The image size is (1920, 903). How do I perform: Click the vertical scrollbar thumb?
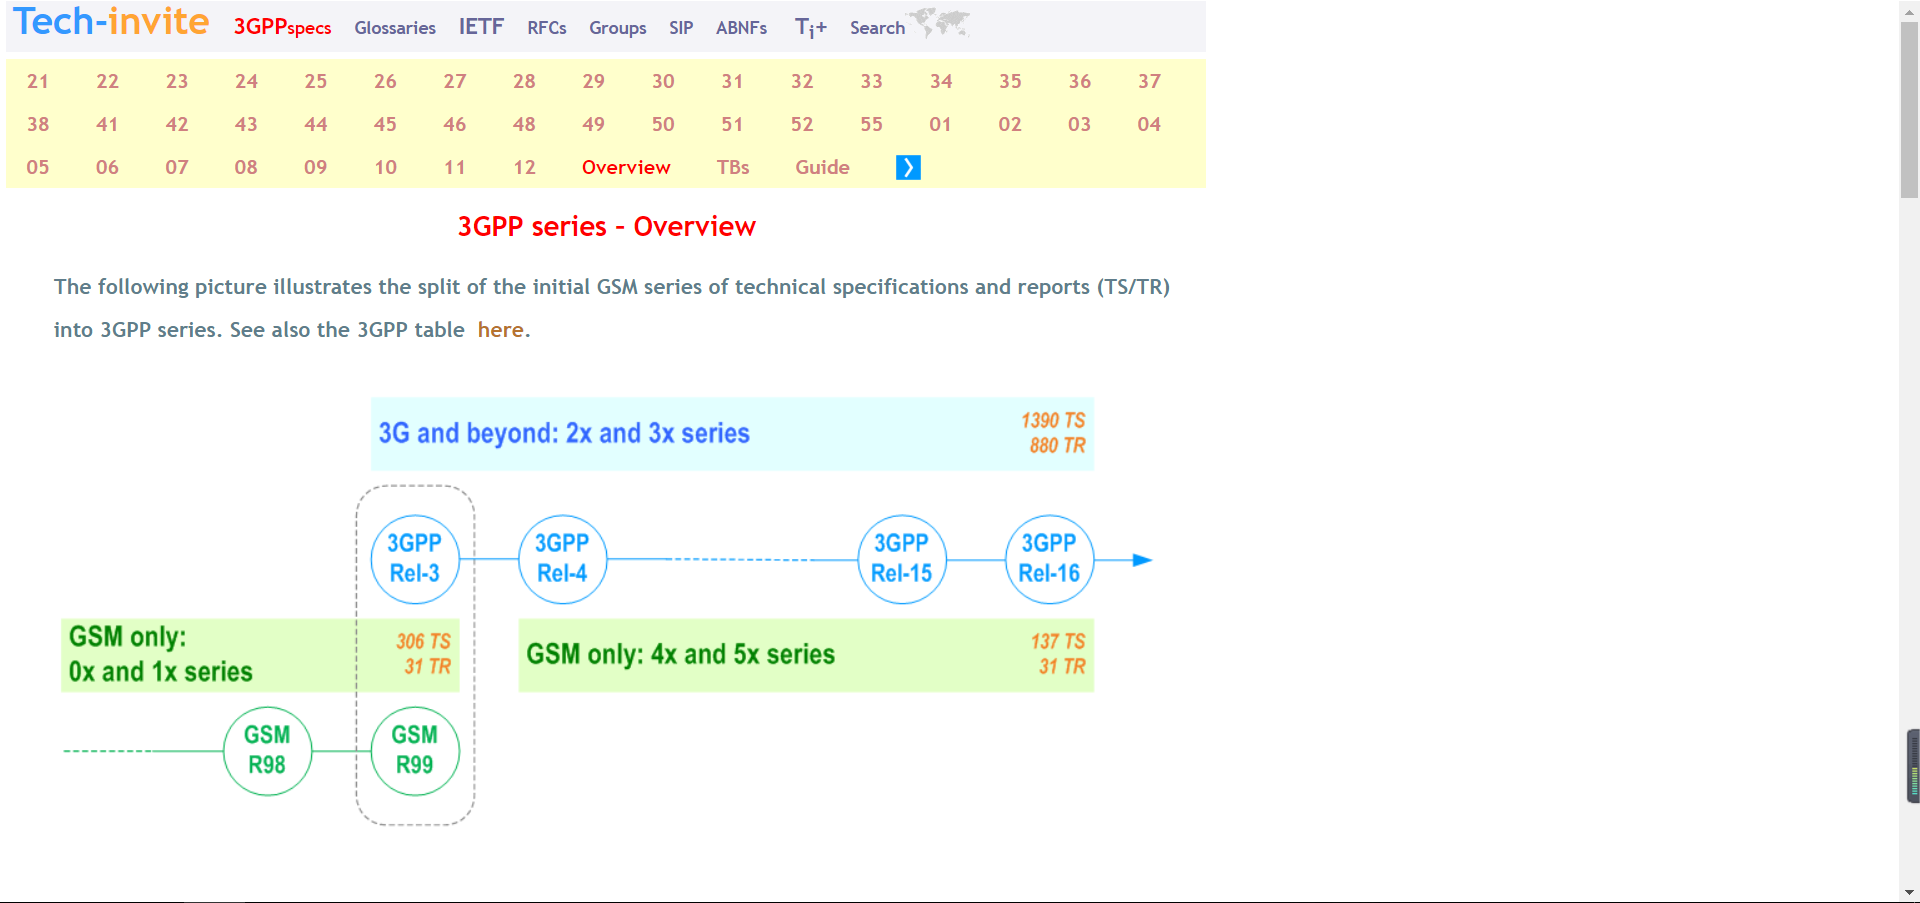1909,110
